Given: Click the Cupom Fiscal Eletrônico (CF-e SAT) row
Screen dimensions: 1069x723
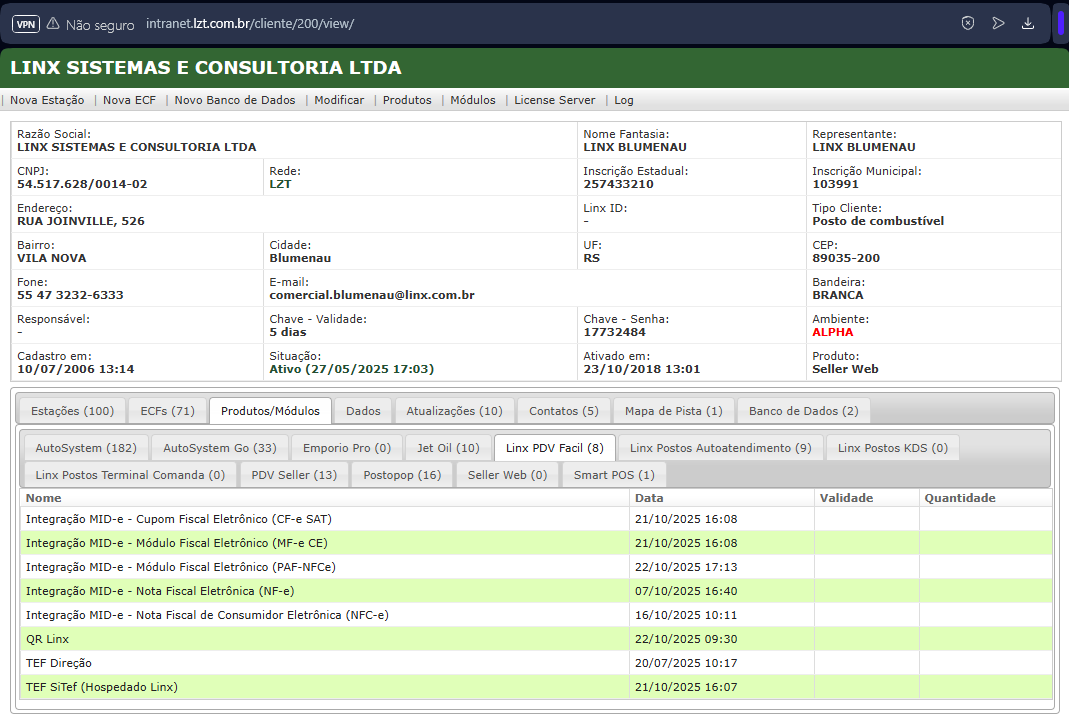Looking at the screenshot, I should 536,519.
